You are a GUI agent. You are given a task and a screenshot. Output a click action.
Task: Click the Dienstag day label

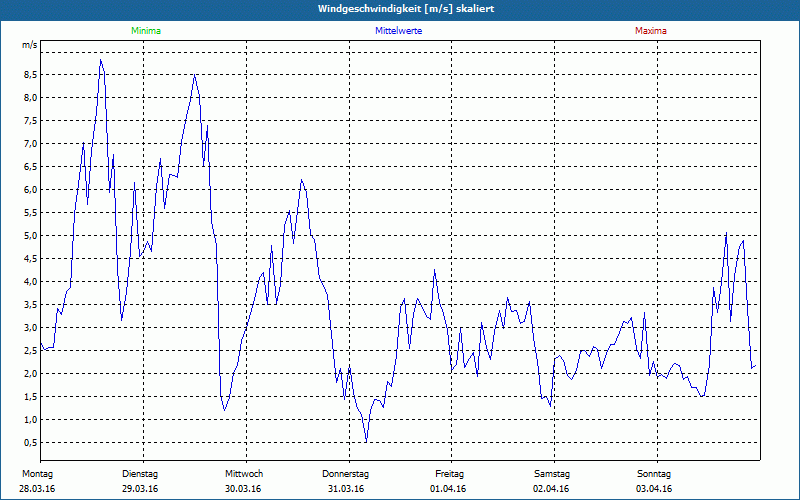pyautogui.click(x=140, y=474)
